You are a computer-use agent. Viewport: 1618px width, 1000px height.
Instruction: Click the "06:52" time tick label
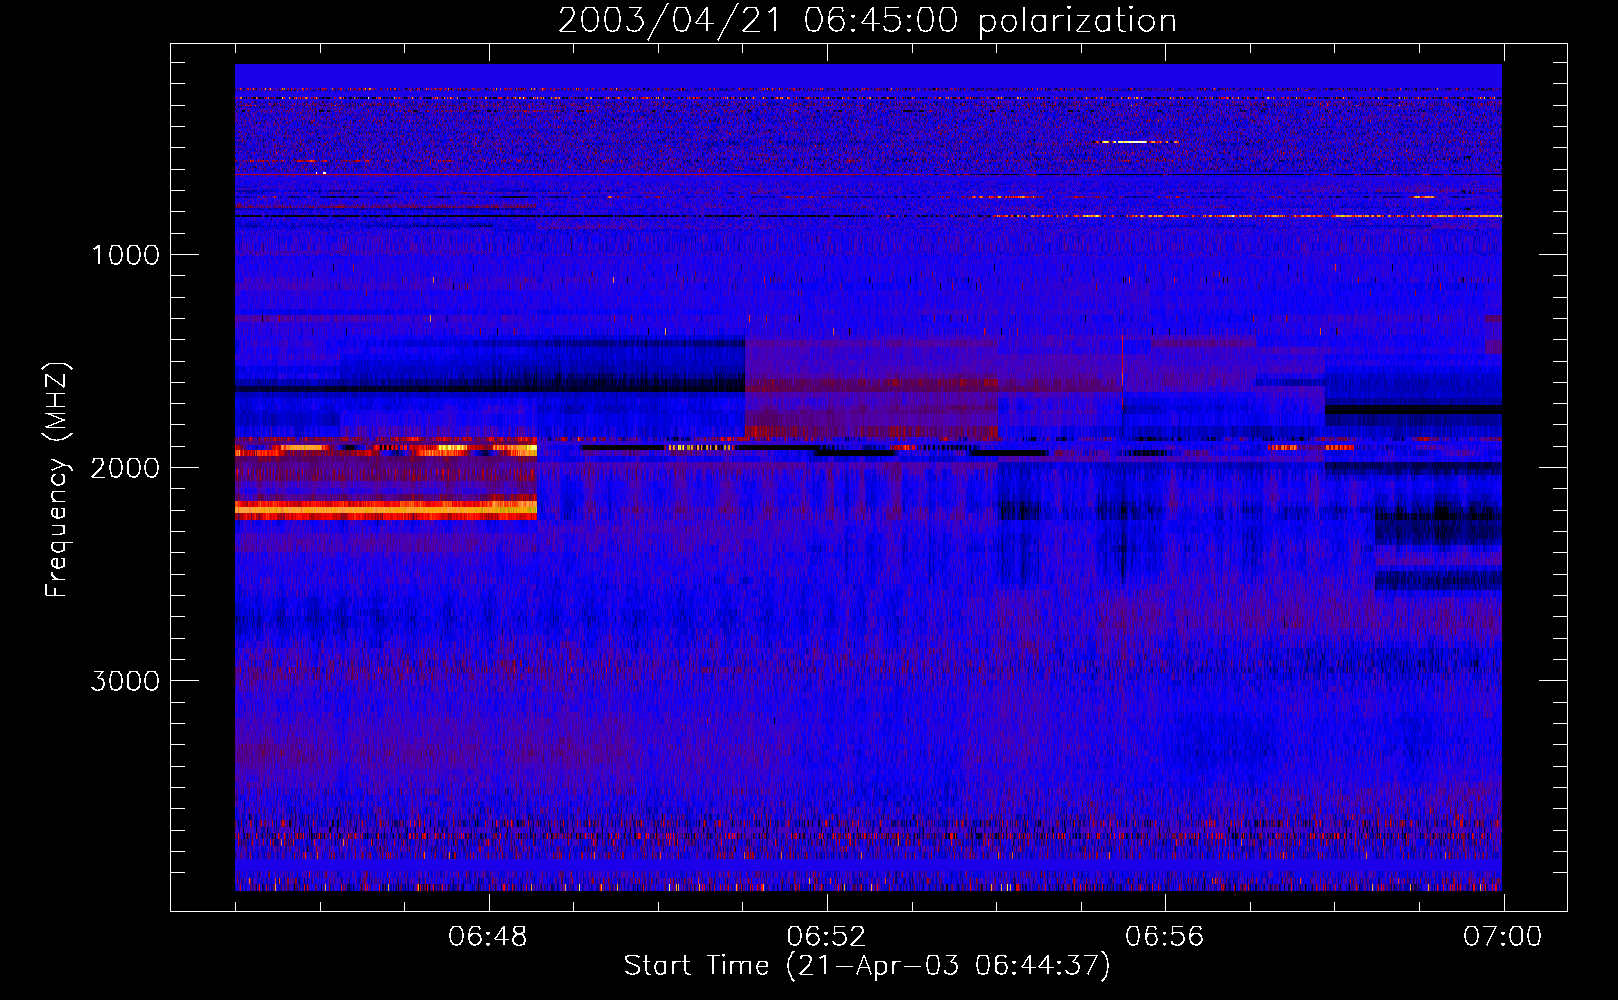coord(826,937)
